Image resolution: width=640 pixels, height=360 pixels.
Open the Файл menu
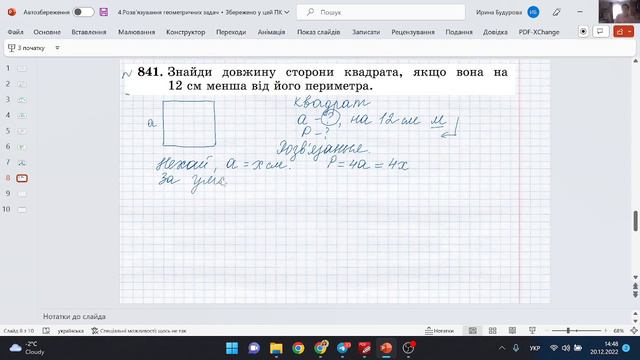(16, 32)
